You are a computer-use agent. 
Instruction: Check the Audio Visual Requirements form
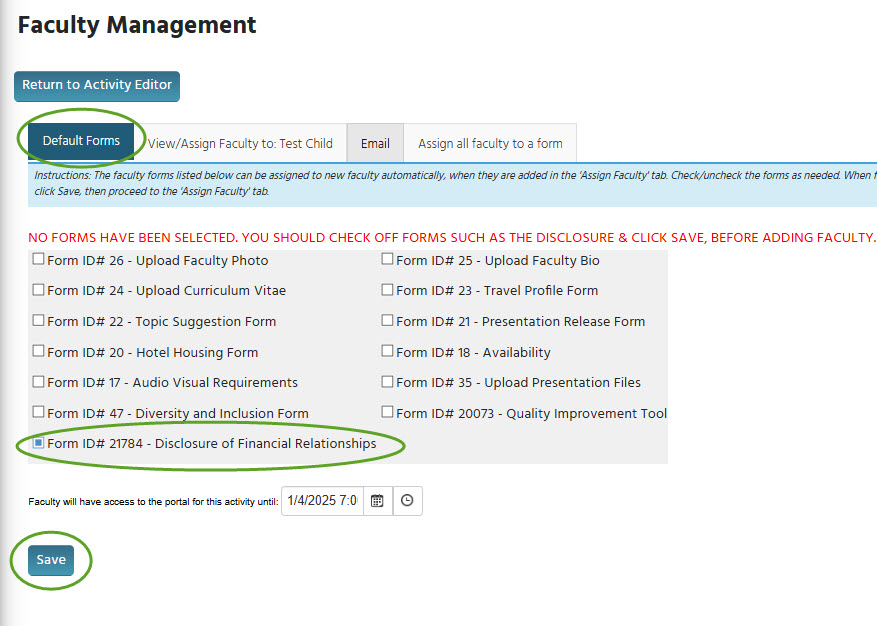click(x=38, y=382)
